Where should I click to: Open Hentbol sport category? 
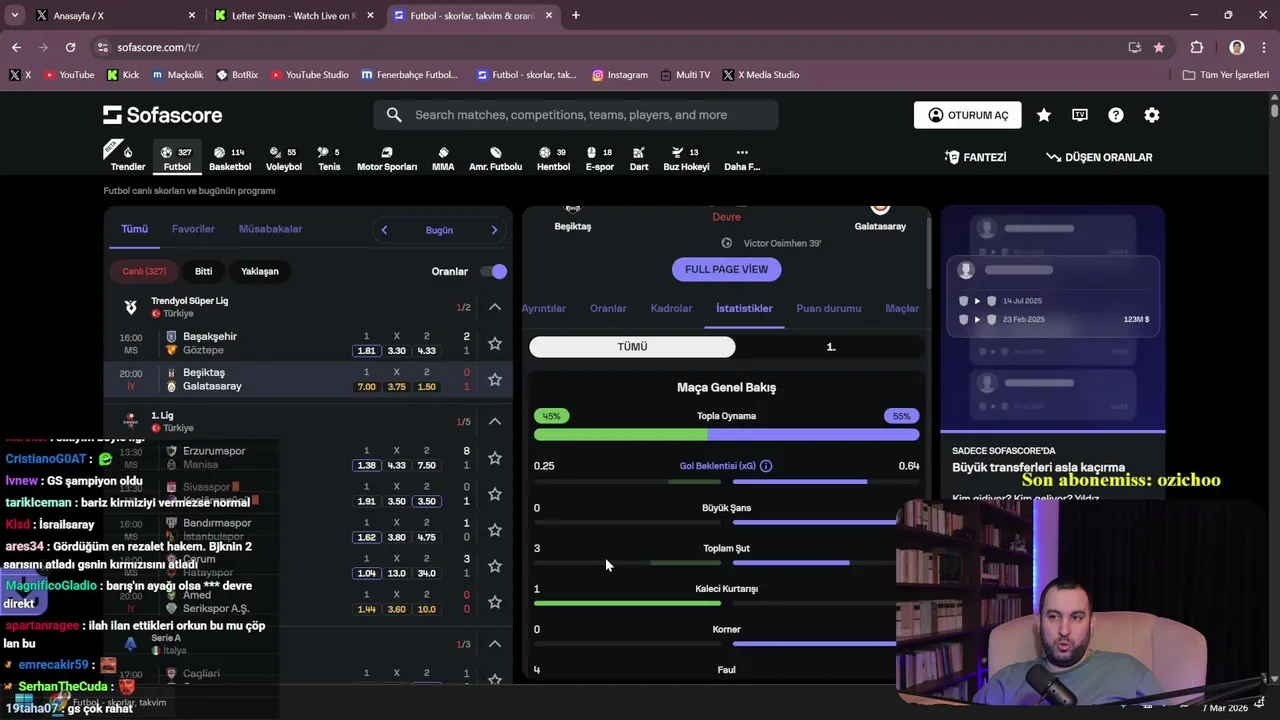(553, 158)
